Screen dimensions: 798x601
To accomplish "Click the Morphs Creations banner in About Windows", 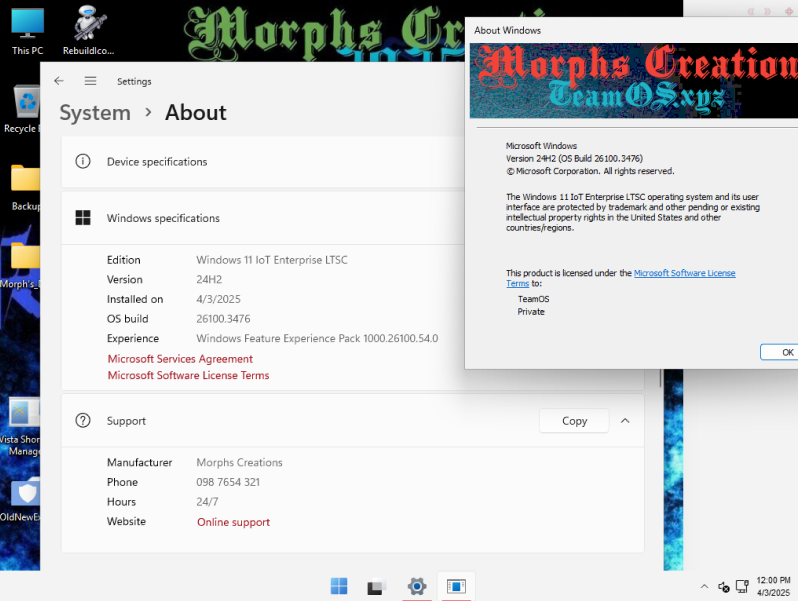I will 634,80.
